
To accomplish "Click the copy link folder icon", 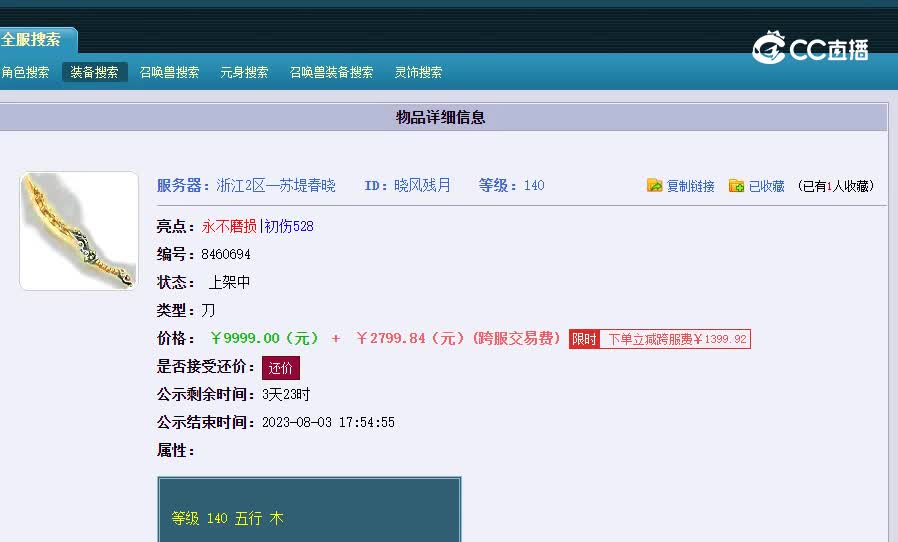I will coord(655,186).
